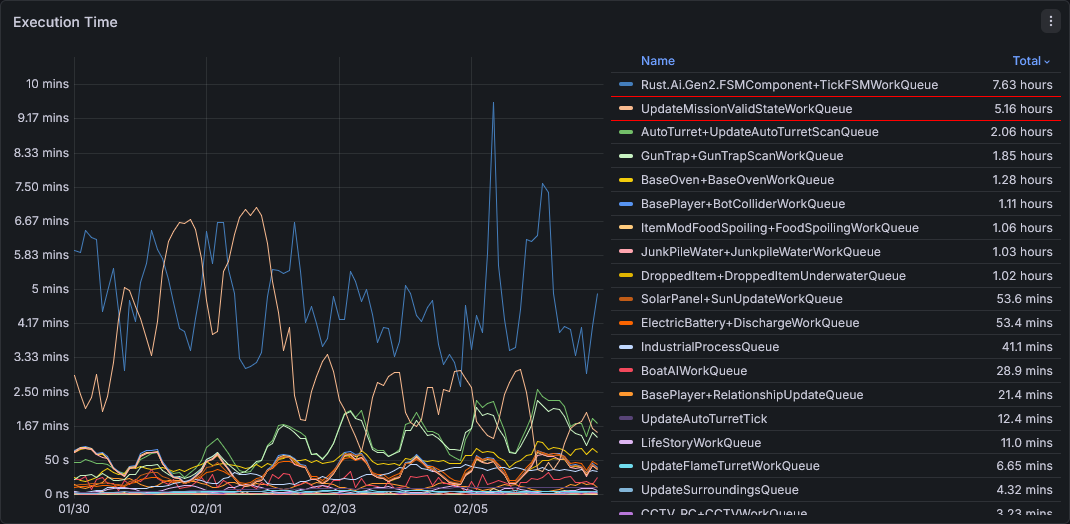The height and width of the screenshot is (524, 1070).
Task: Click BaseOven+BaseOvenWorkQueue yellow color swatch
Action: click(626, 180)
